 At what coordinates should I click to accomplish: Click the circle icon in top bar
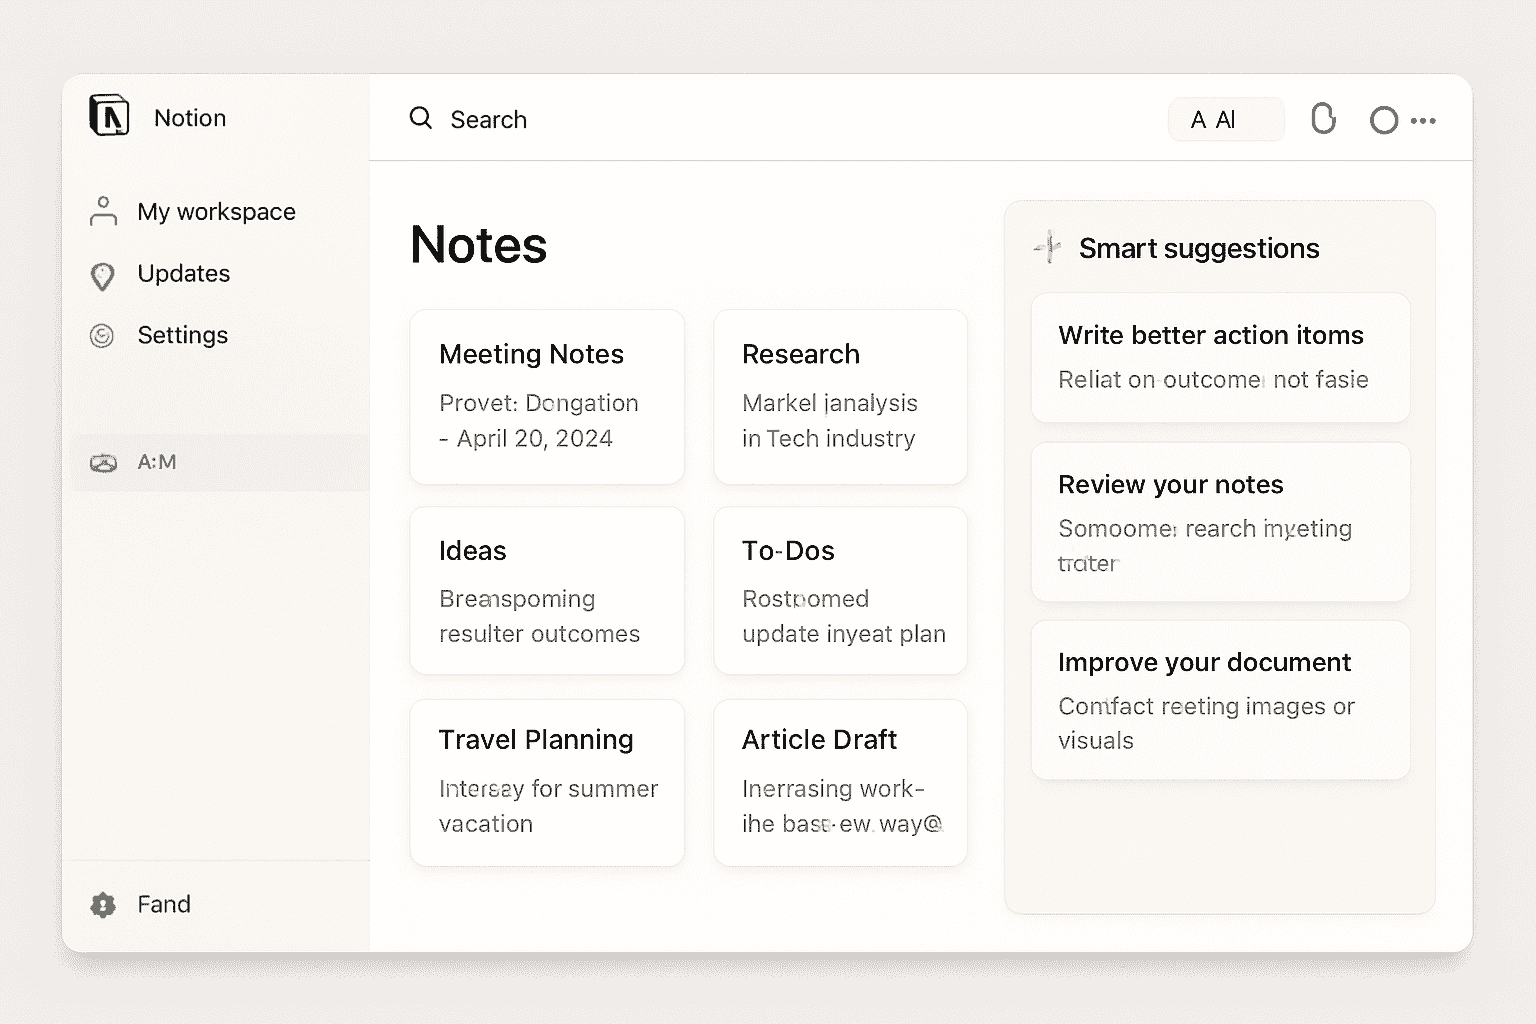(x=1383, y=121)
